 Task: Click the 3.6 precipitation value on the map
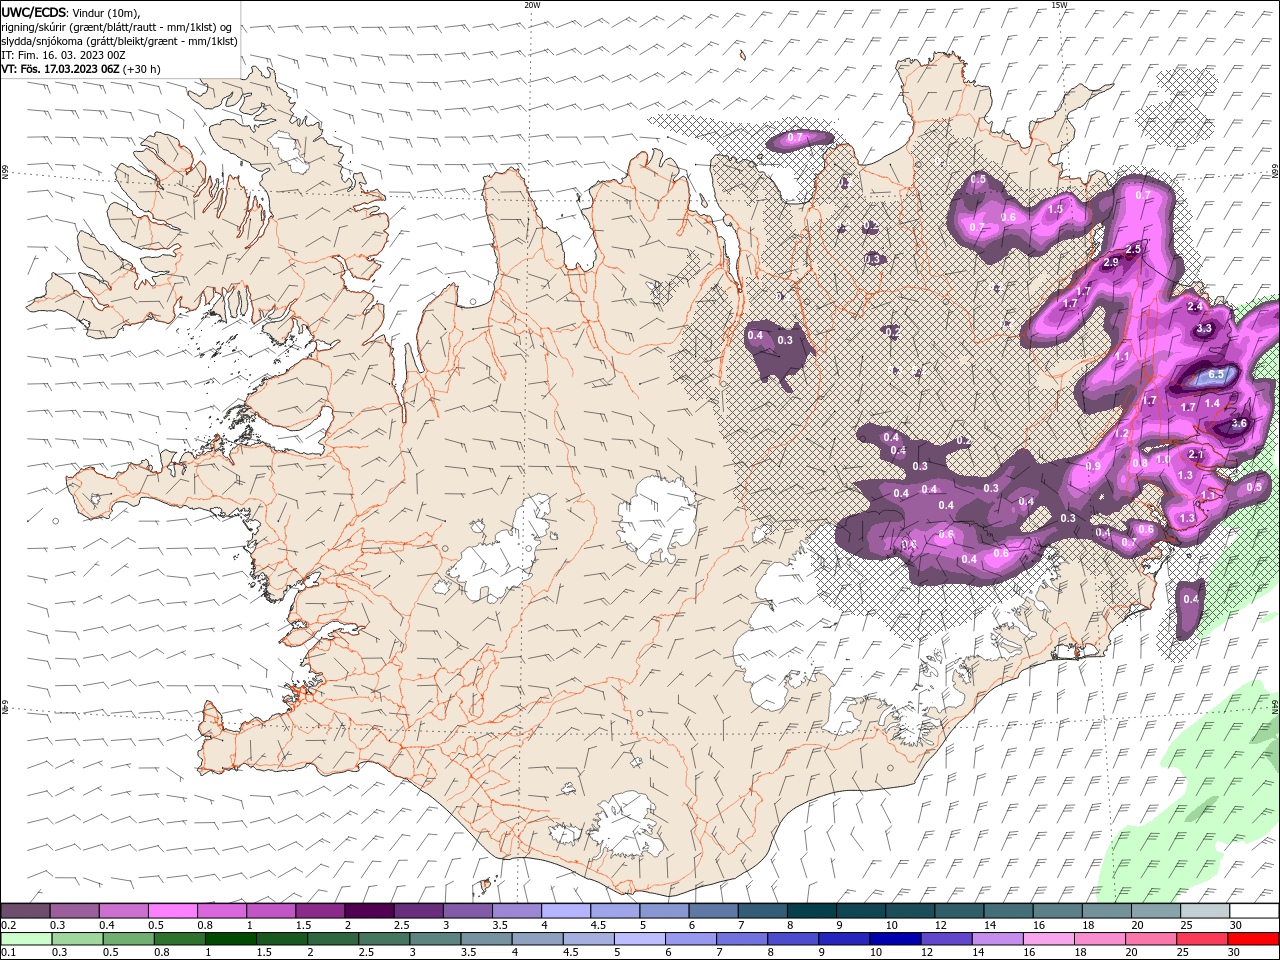point(1239,423)
